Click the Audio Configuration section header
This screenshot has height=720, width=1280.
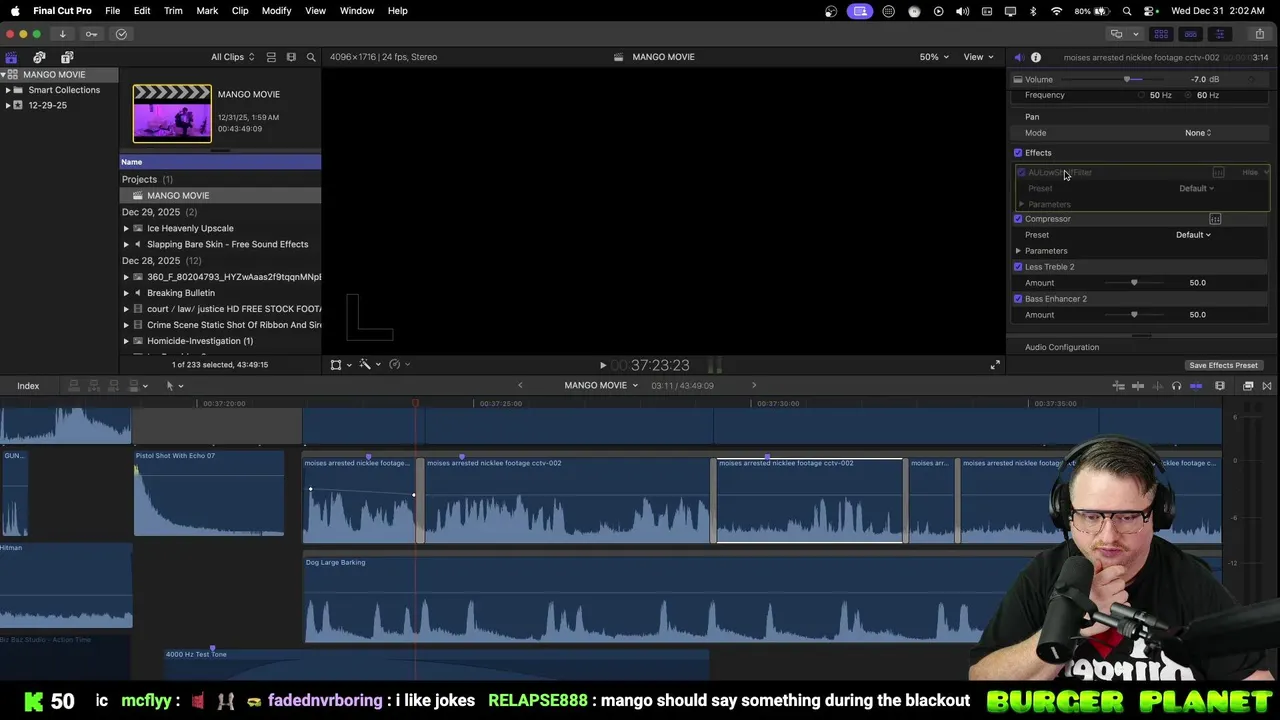[x=1062, y=347]
